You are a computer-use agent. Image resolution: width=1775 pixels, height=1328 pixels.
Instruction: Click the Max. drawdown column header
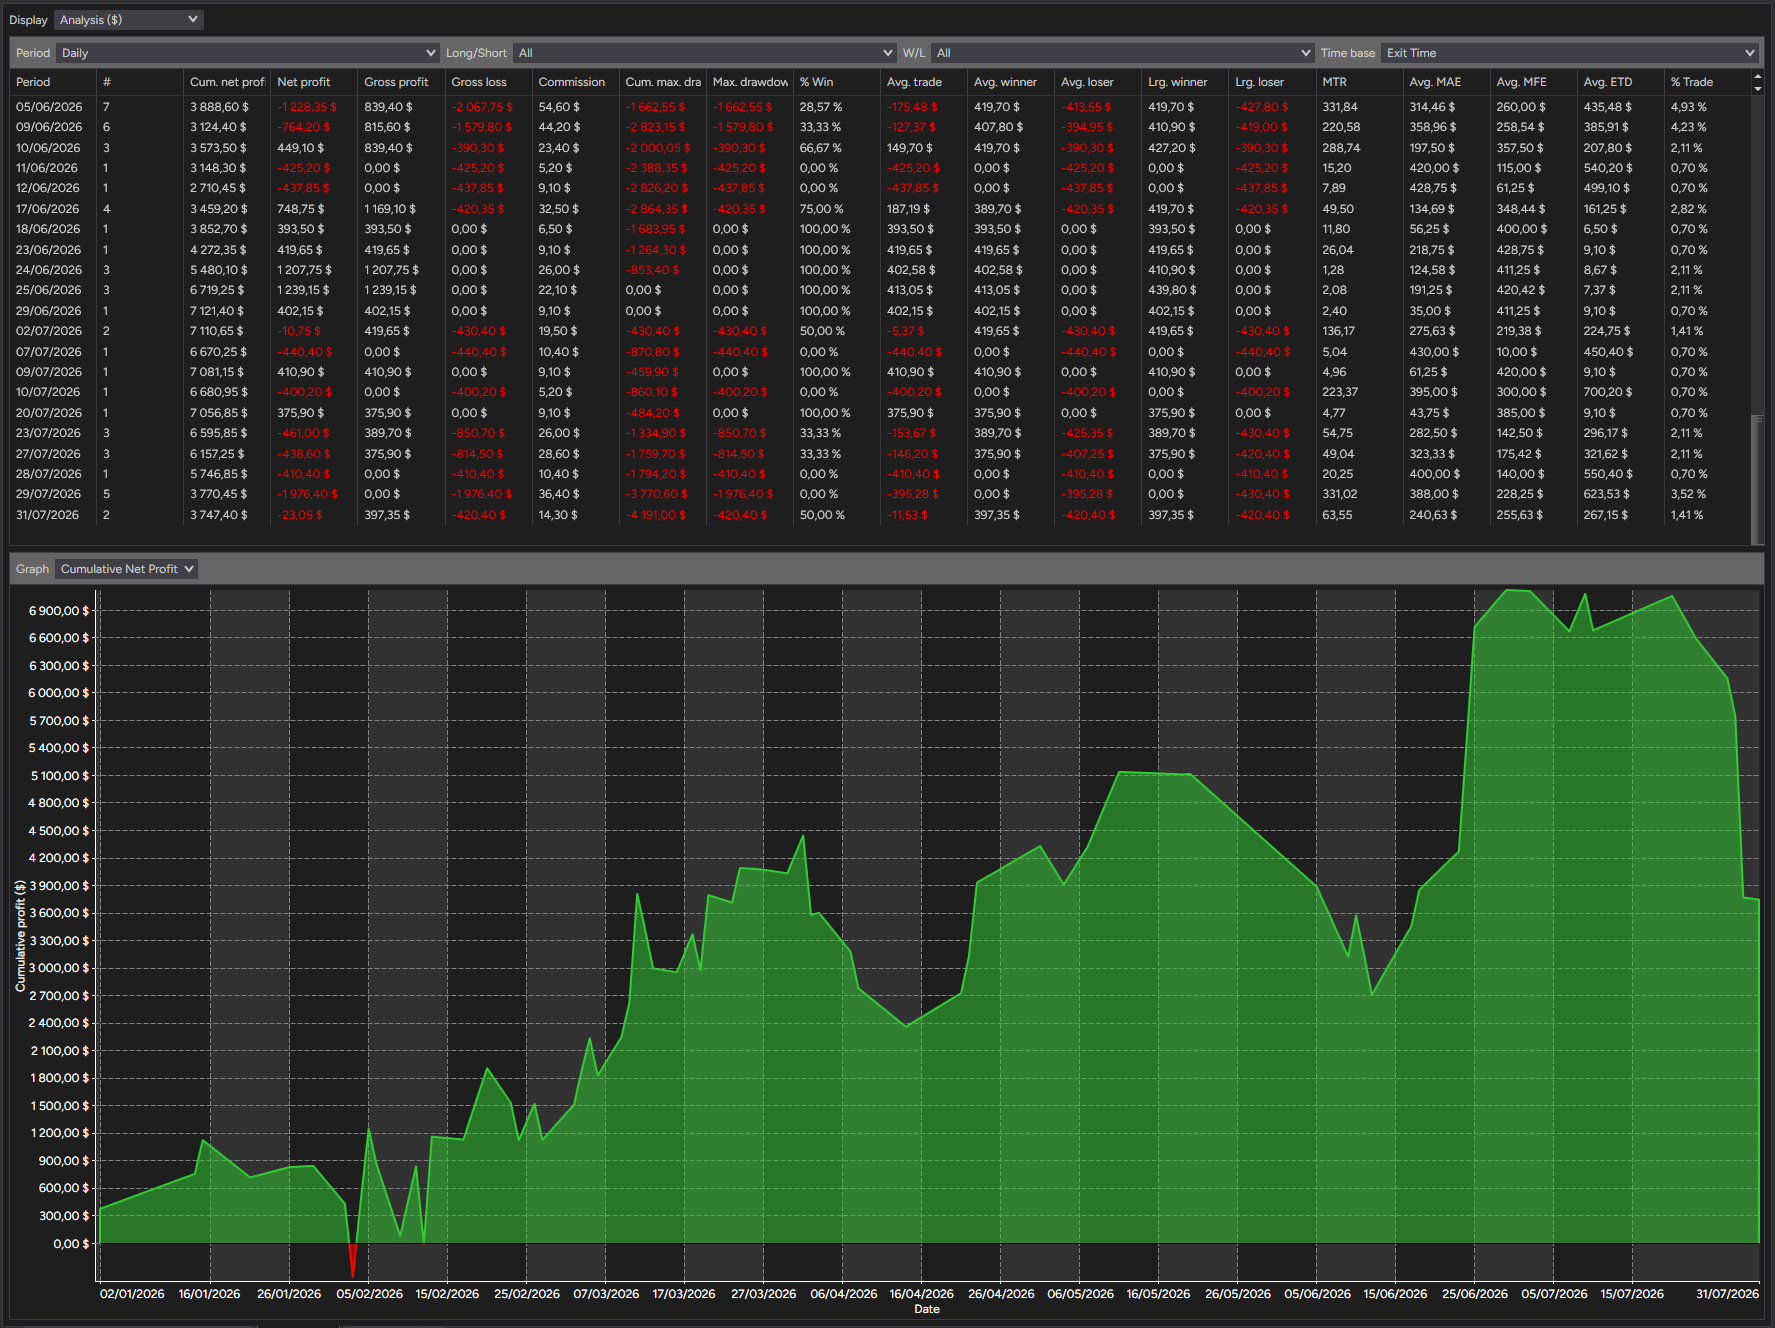click(x=750, y=82)
